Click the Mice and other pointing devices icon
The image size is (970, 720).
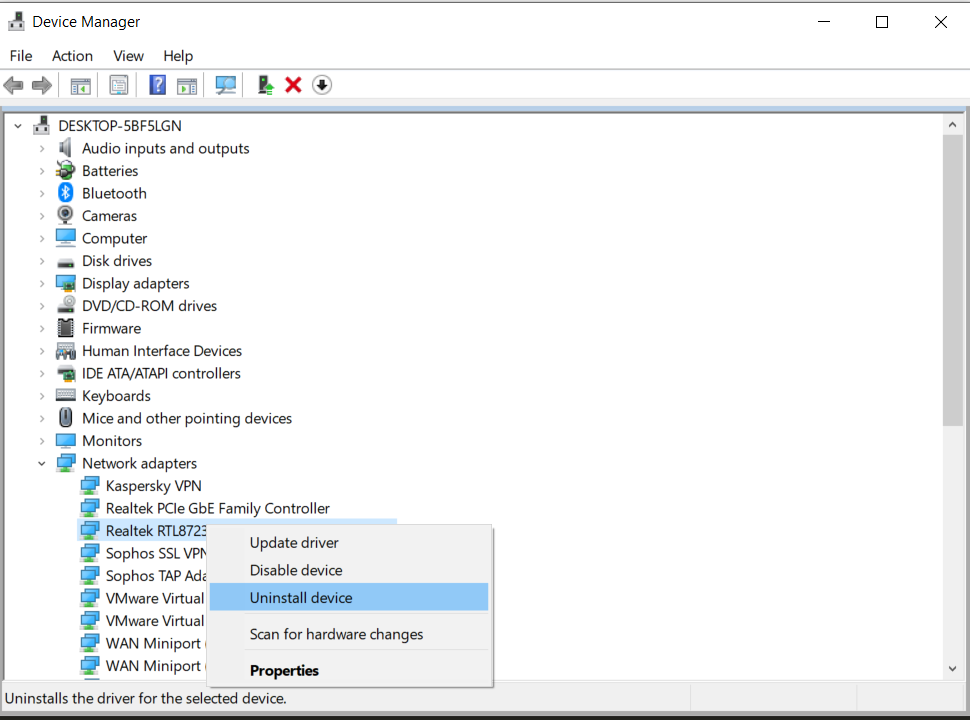pos(65,418)
